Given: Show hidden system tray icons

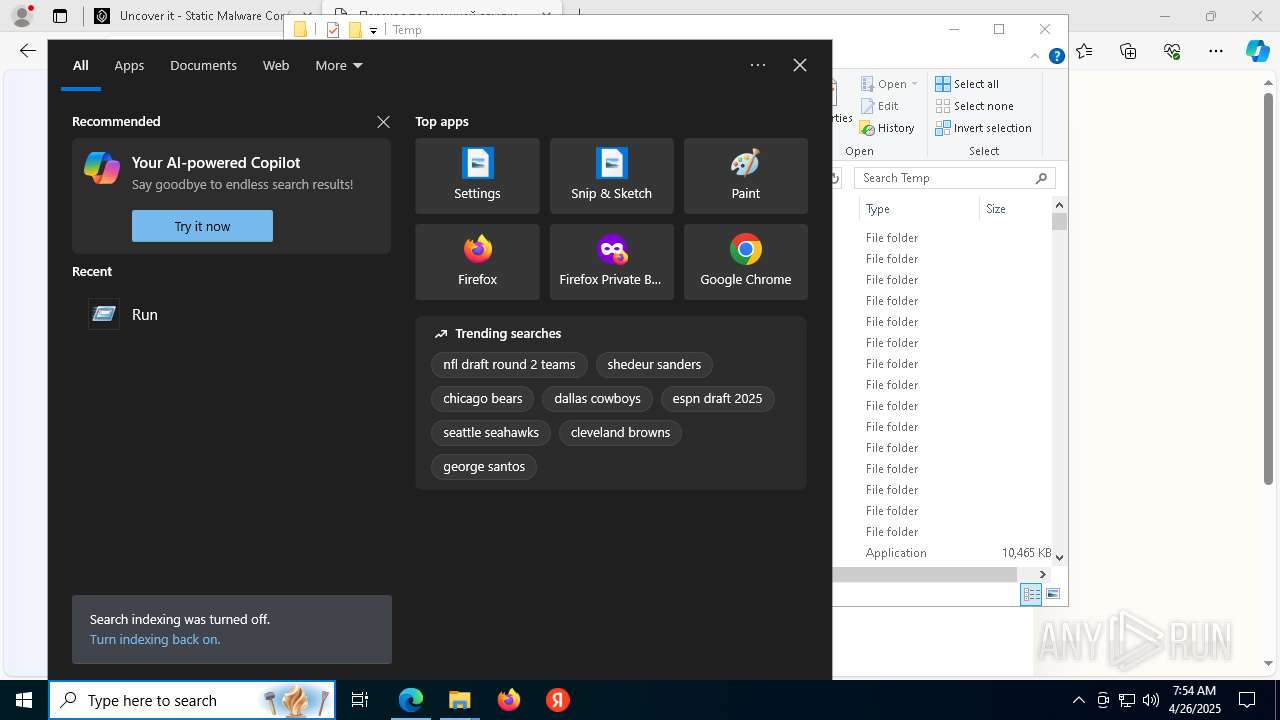Looking at the screenshot, I should pos(1078,700).
